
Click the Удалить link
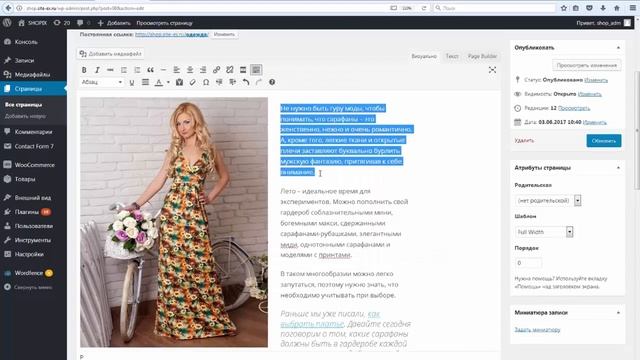coord(524,141)
